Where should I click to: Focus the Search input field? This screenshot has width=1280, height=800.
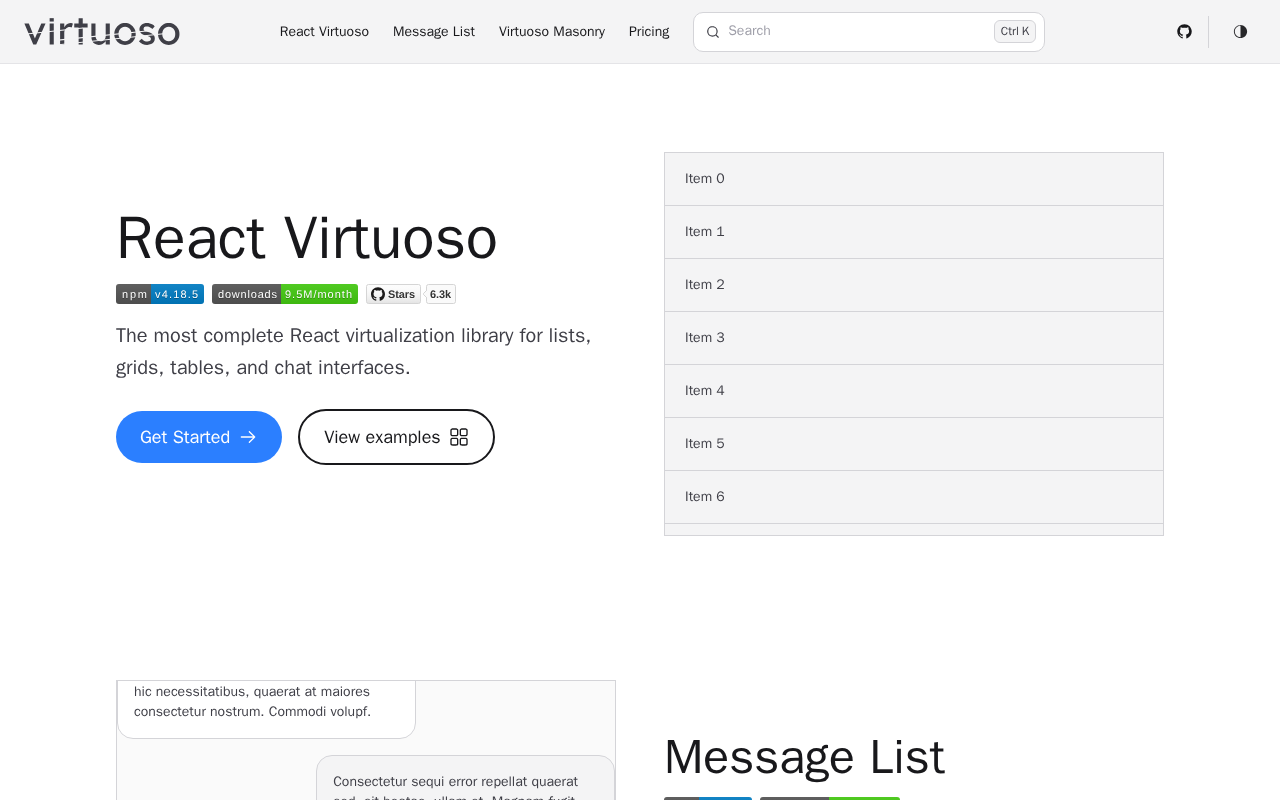pos(869,32)
